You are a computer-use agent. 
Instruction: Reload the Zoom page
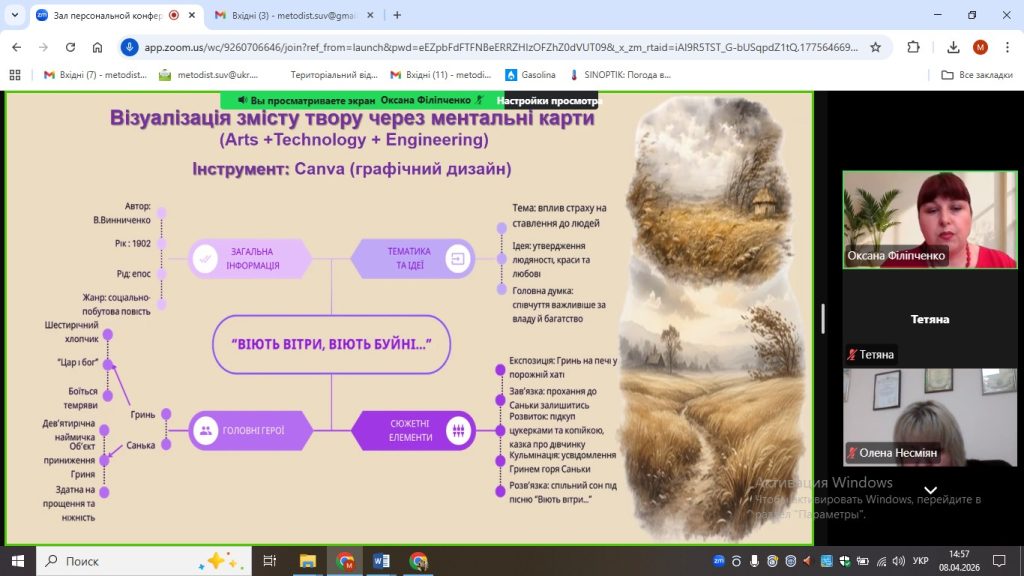pyautogui.click(x=70, y=47)
